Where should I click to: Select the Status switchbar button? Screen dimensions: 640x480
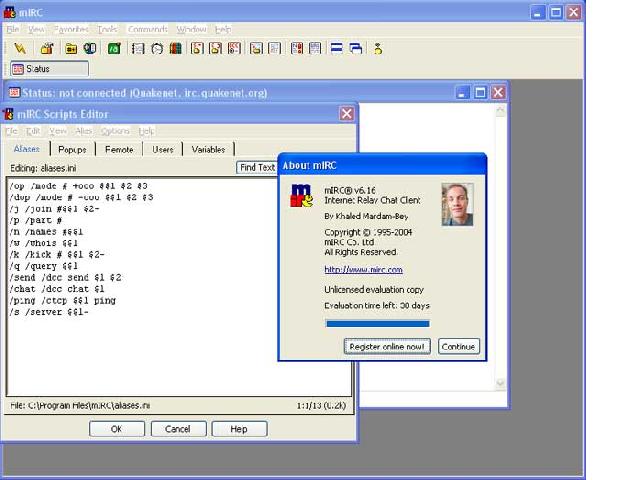click(x=49, y=69)
